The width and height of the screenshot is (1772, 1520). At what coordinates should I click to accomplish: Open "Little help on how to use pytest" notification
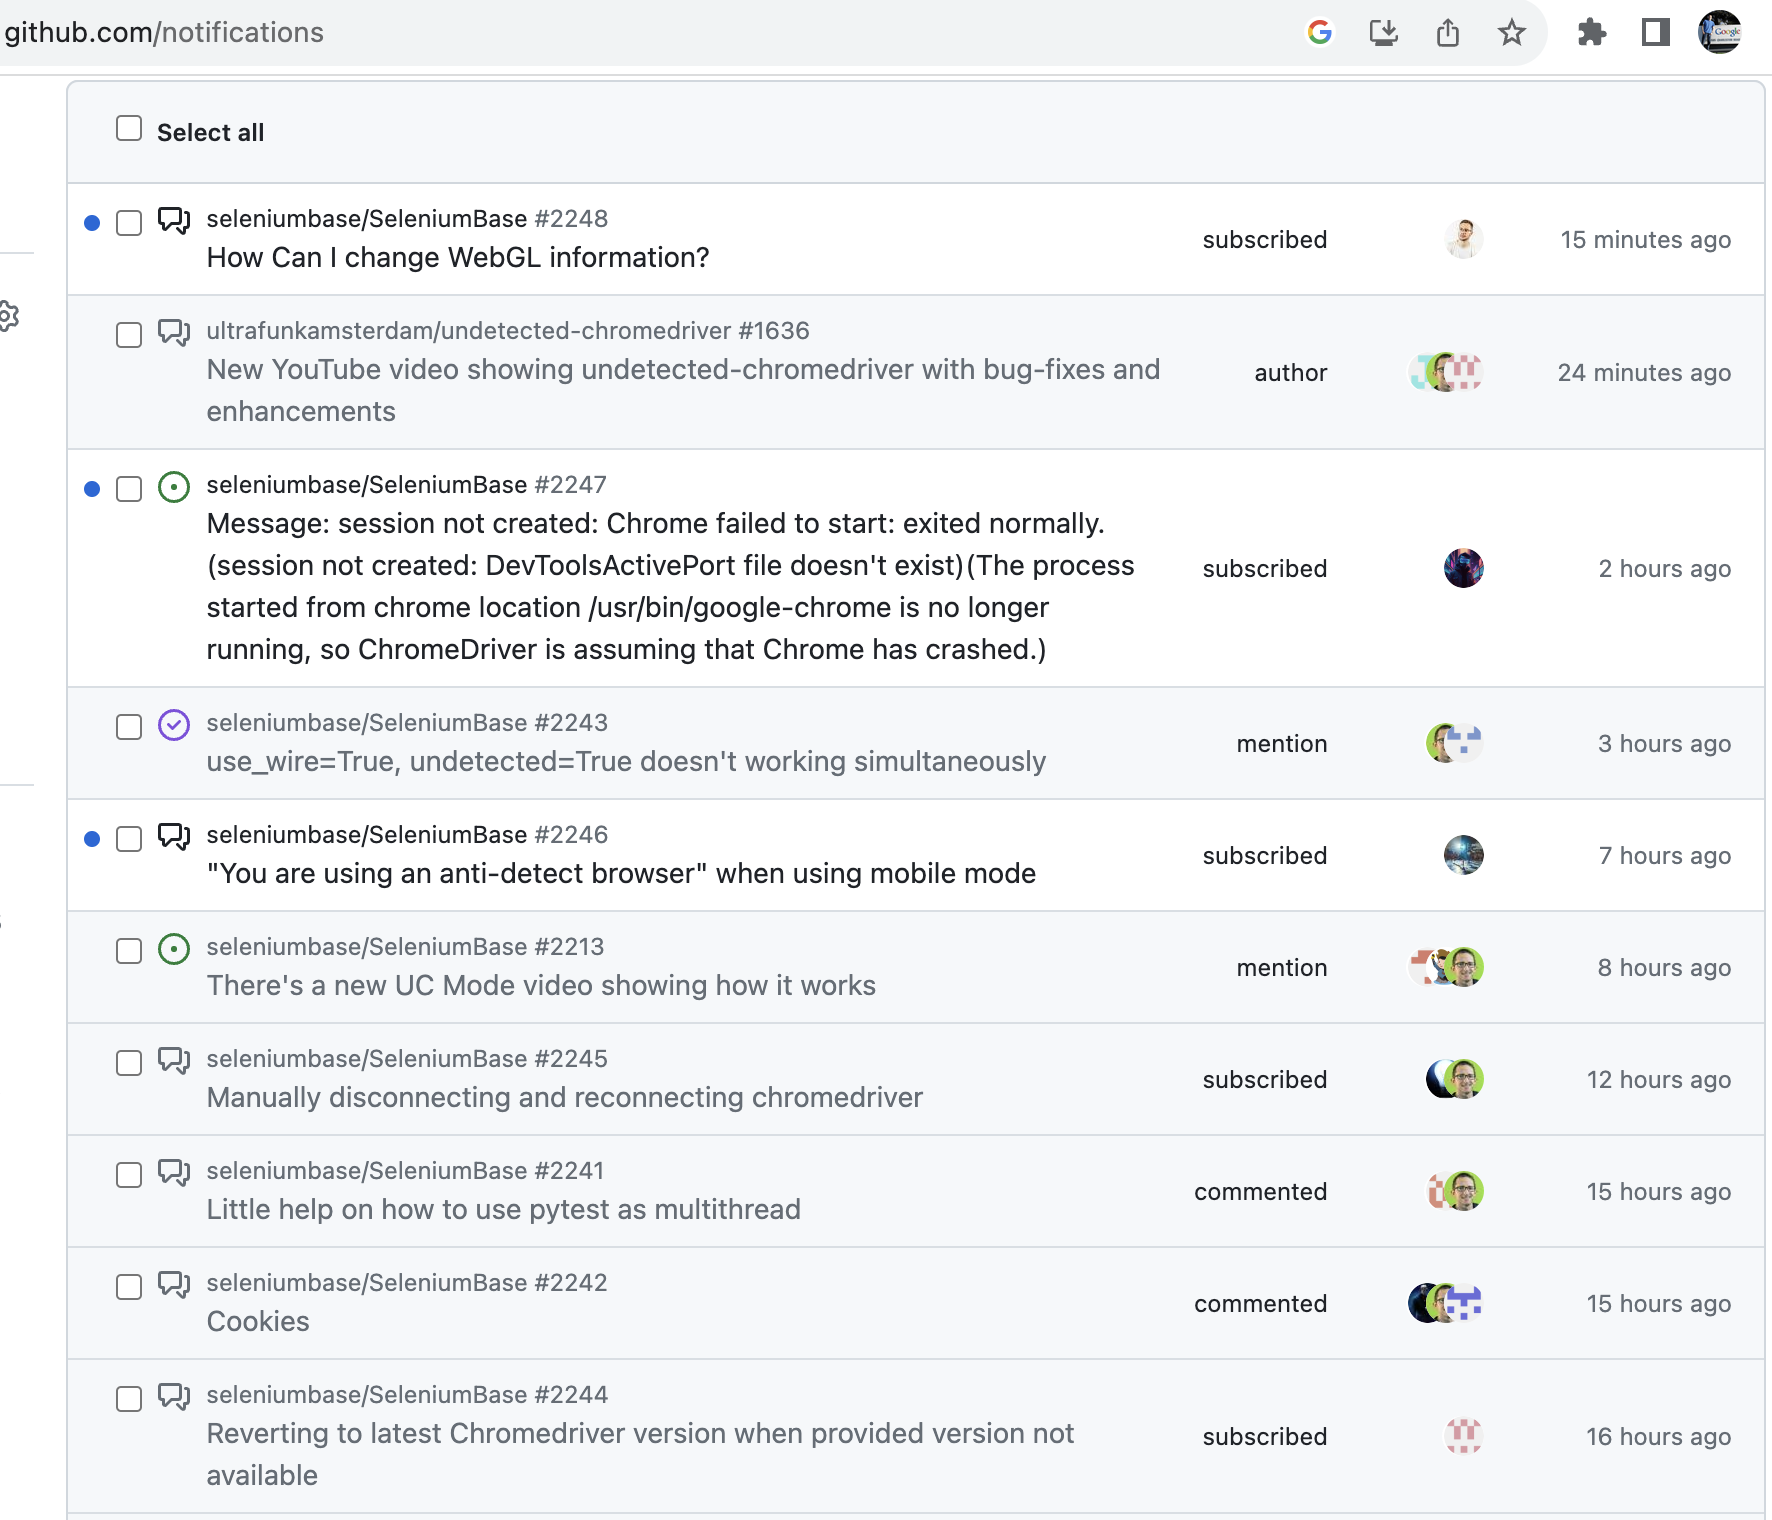click(x=504, y=1210)
